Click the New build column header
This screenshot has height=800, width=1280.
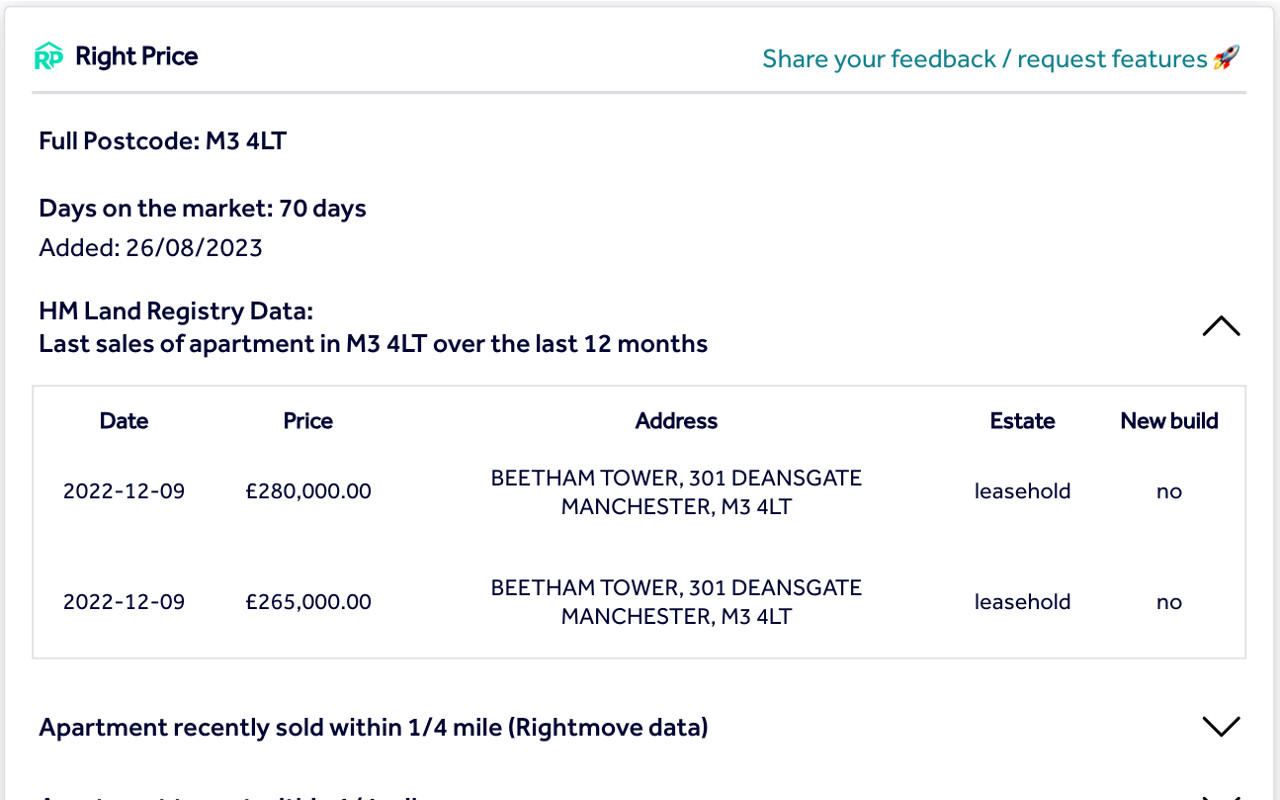(x=1169, y=421)
